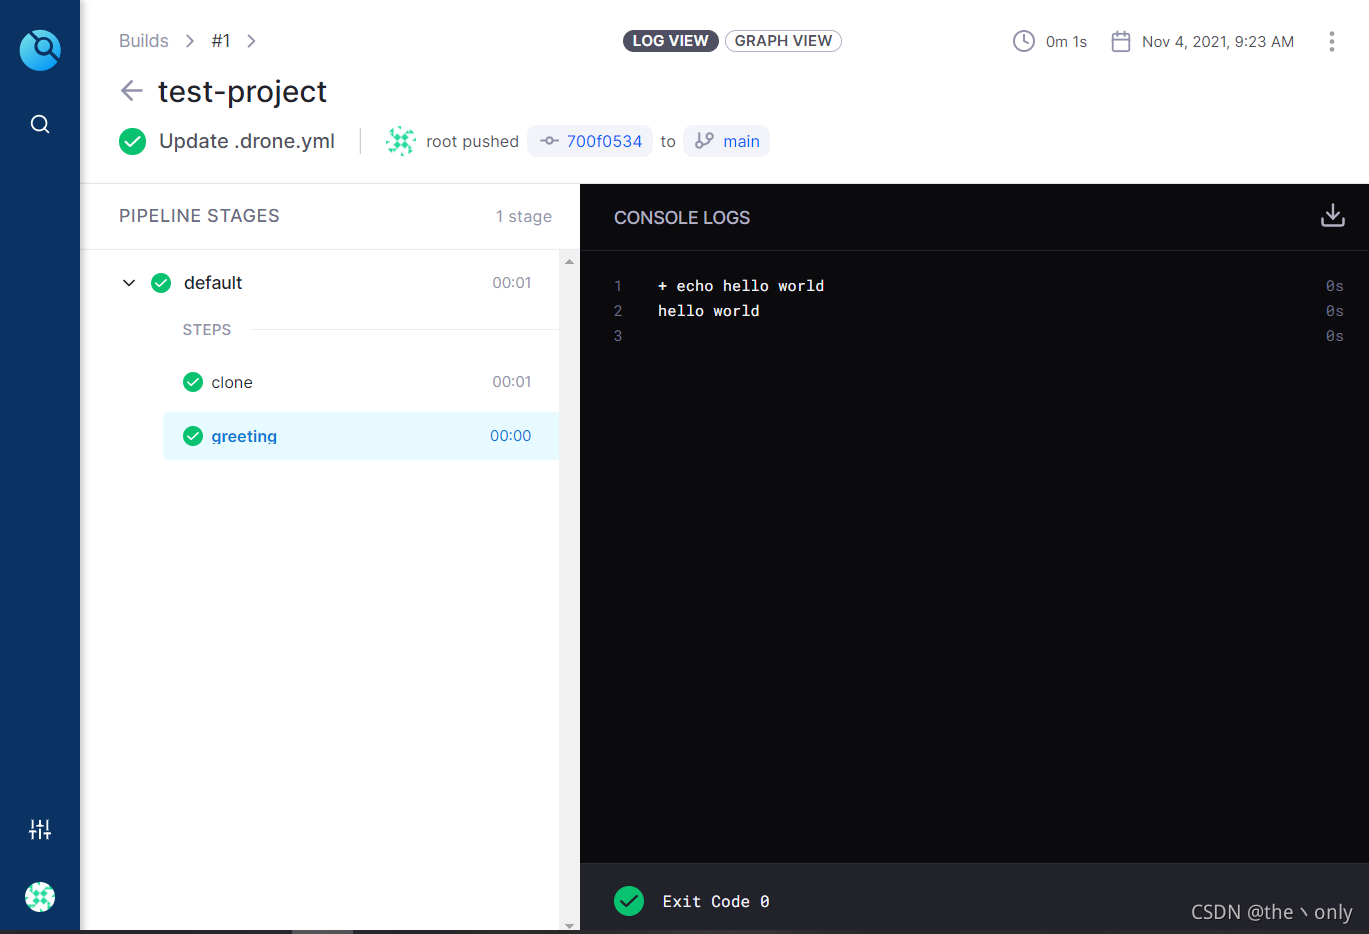
Task: Go back using the left arrow icon
Action: (x=131, y=91)
